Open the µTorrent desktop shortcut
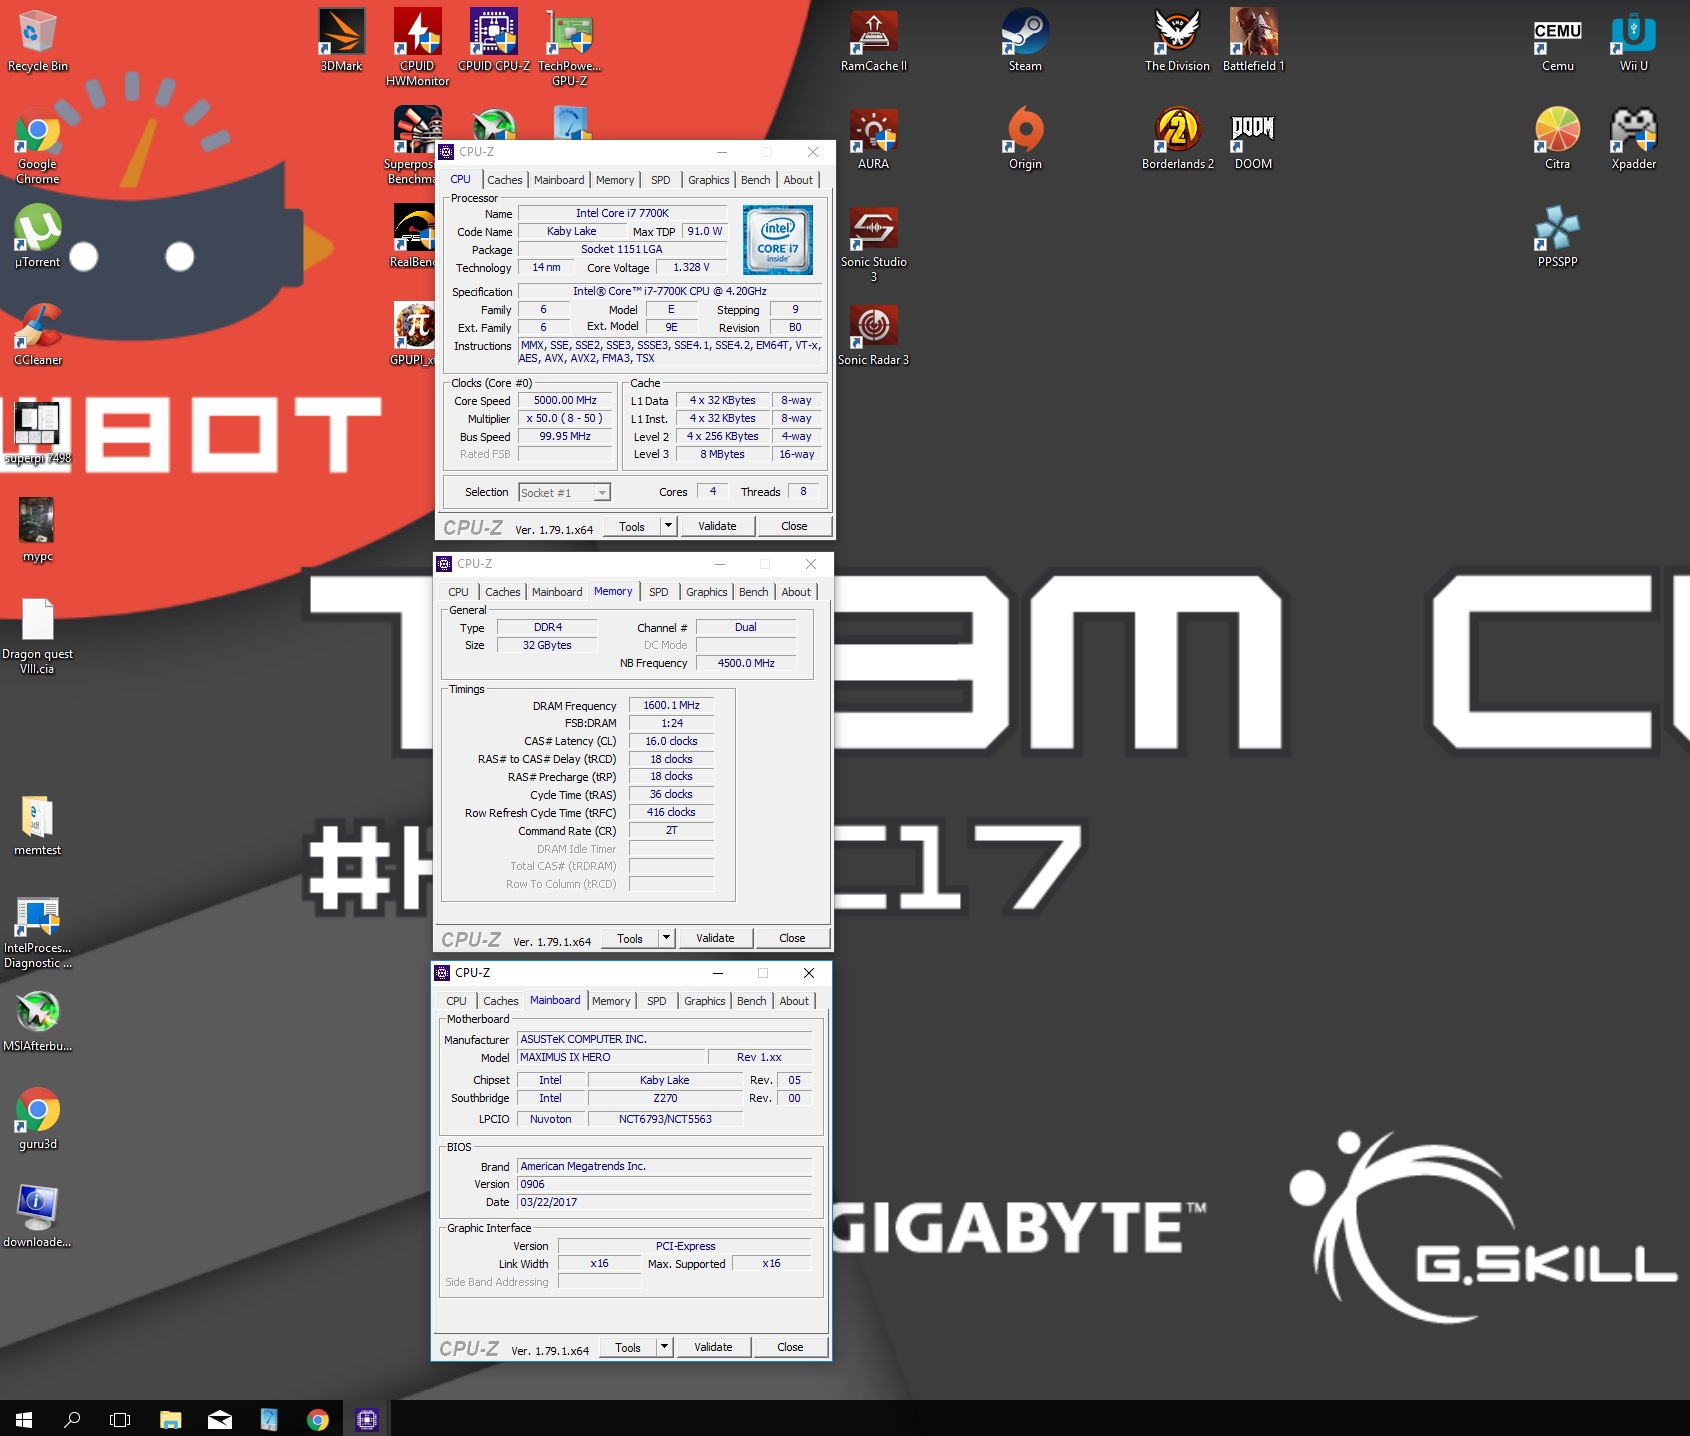This screenshot has width=1690, height=1436. pyautogui.click(x=38, y=236)
